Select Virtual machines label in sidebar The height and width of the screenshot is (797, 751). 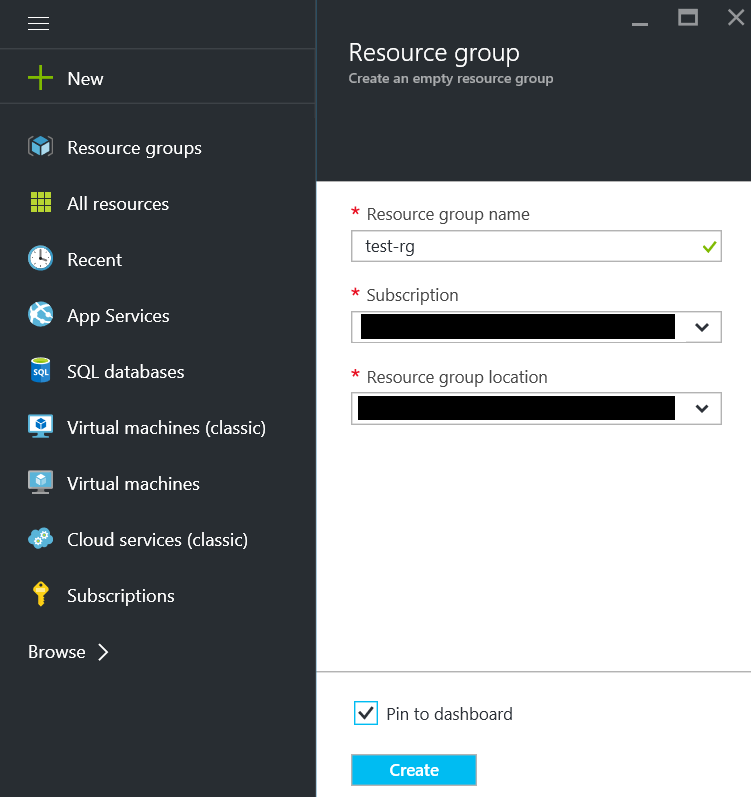click(x=134, y=483)
